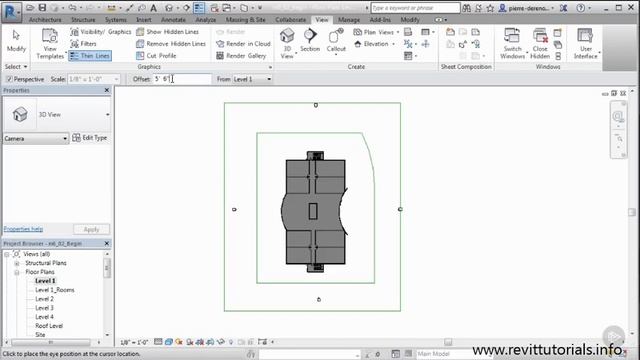Close the Project Browser panel
The width and height of the screenshot is (640, 360).
(107, 243)
